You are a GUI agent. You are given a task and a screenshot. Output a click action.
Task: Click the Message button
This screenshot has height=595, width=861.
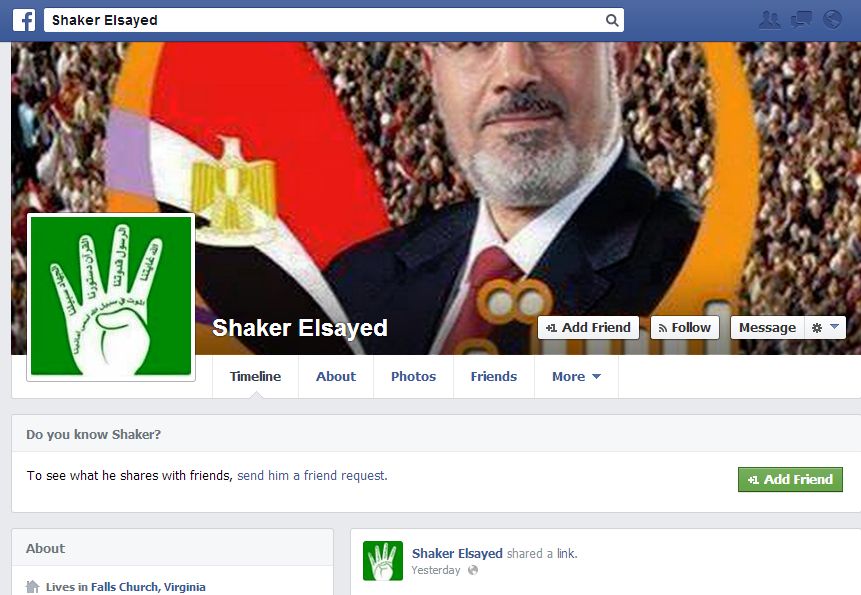coord(767,328)
